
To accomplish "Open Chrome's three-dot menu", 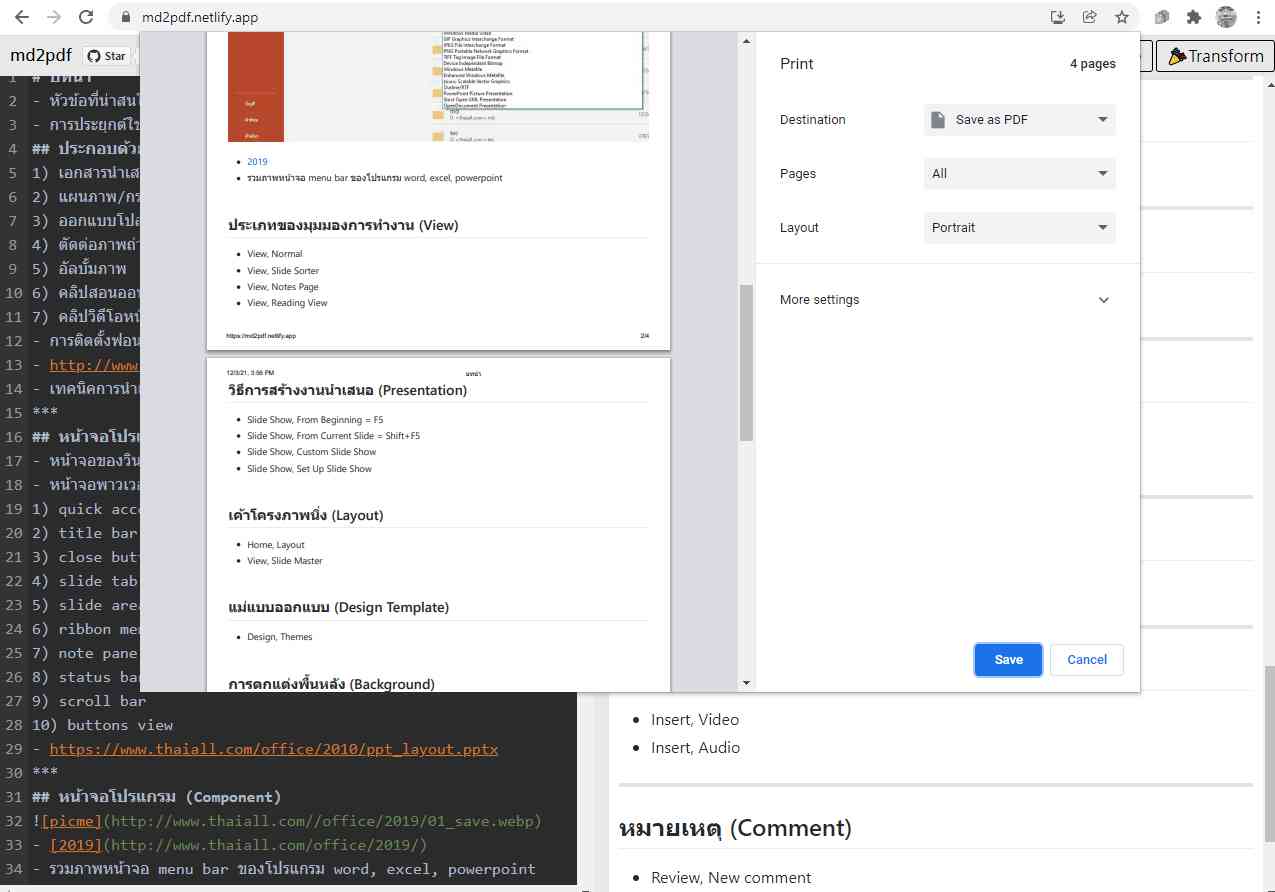I will click(x=1258, y=17).
